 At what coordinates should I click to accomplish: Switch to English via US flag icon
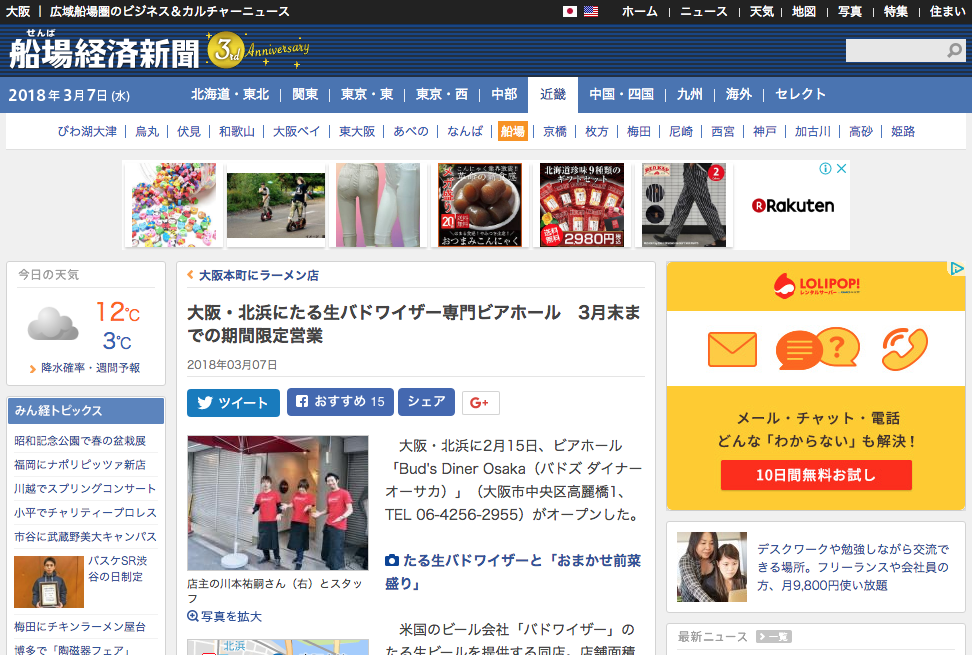[591, 12]
